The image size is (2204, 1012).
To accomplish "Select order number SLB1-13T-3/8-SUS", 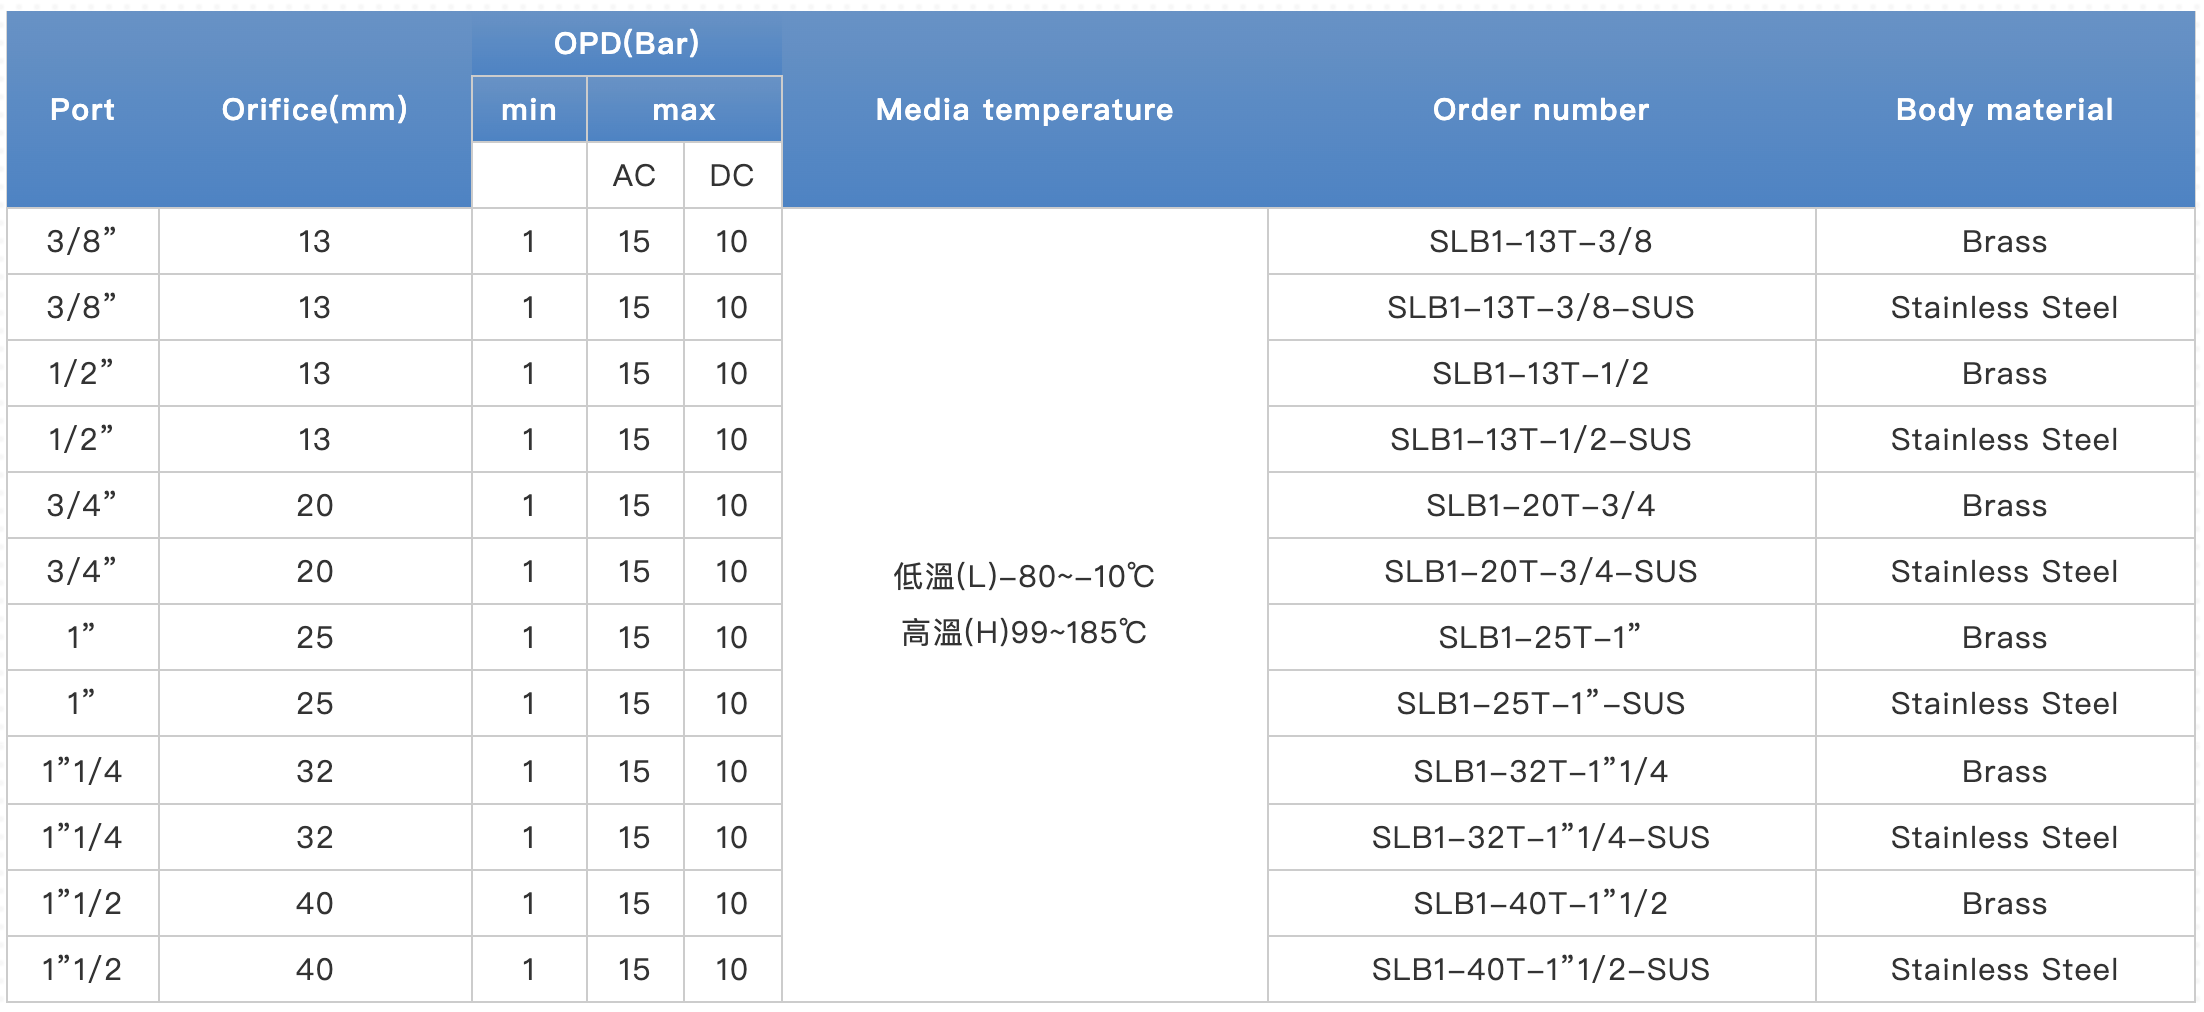I will [1541, 308].
